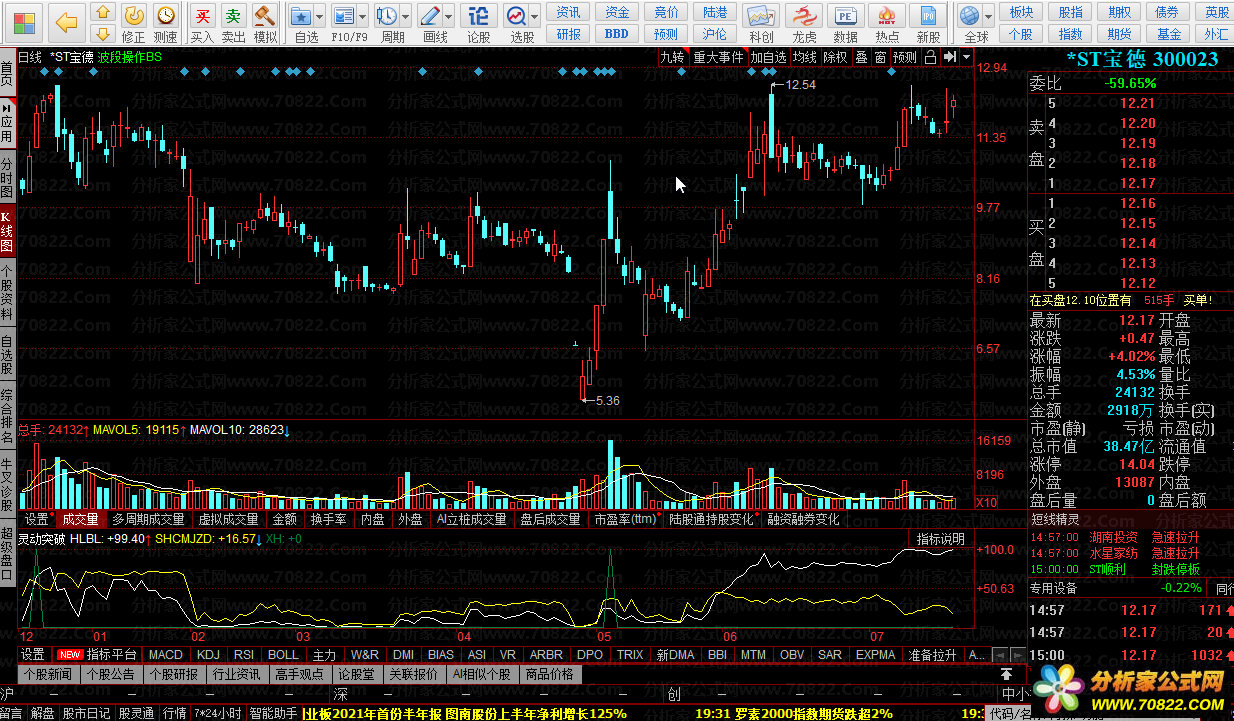This screenshot has width=1234, height=721.
Task: Expand the 全球 dropdown arrow
Action: [x=989, y=17]
